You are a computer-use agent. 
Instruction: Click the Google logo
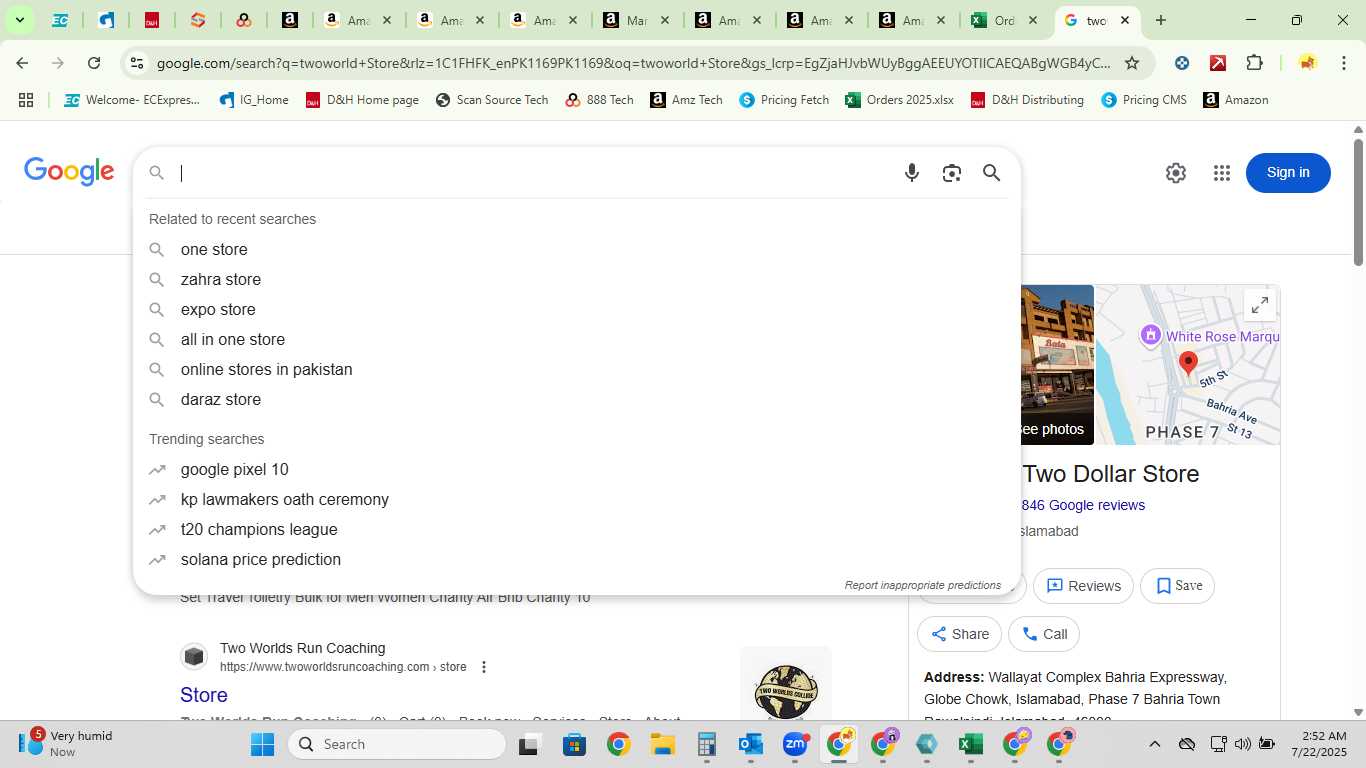pyautogui.click(x=69, y=172)
